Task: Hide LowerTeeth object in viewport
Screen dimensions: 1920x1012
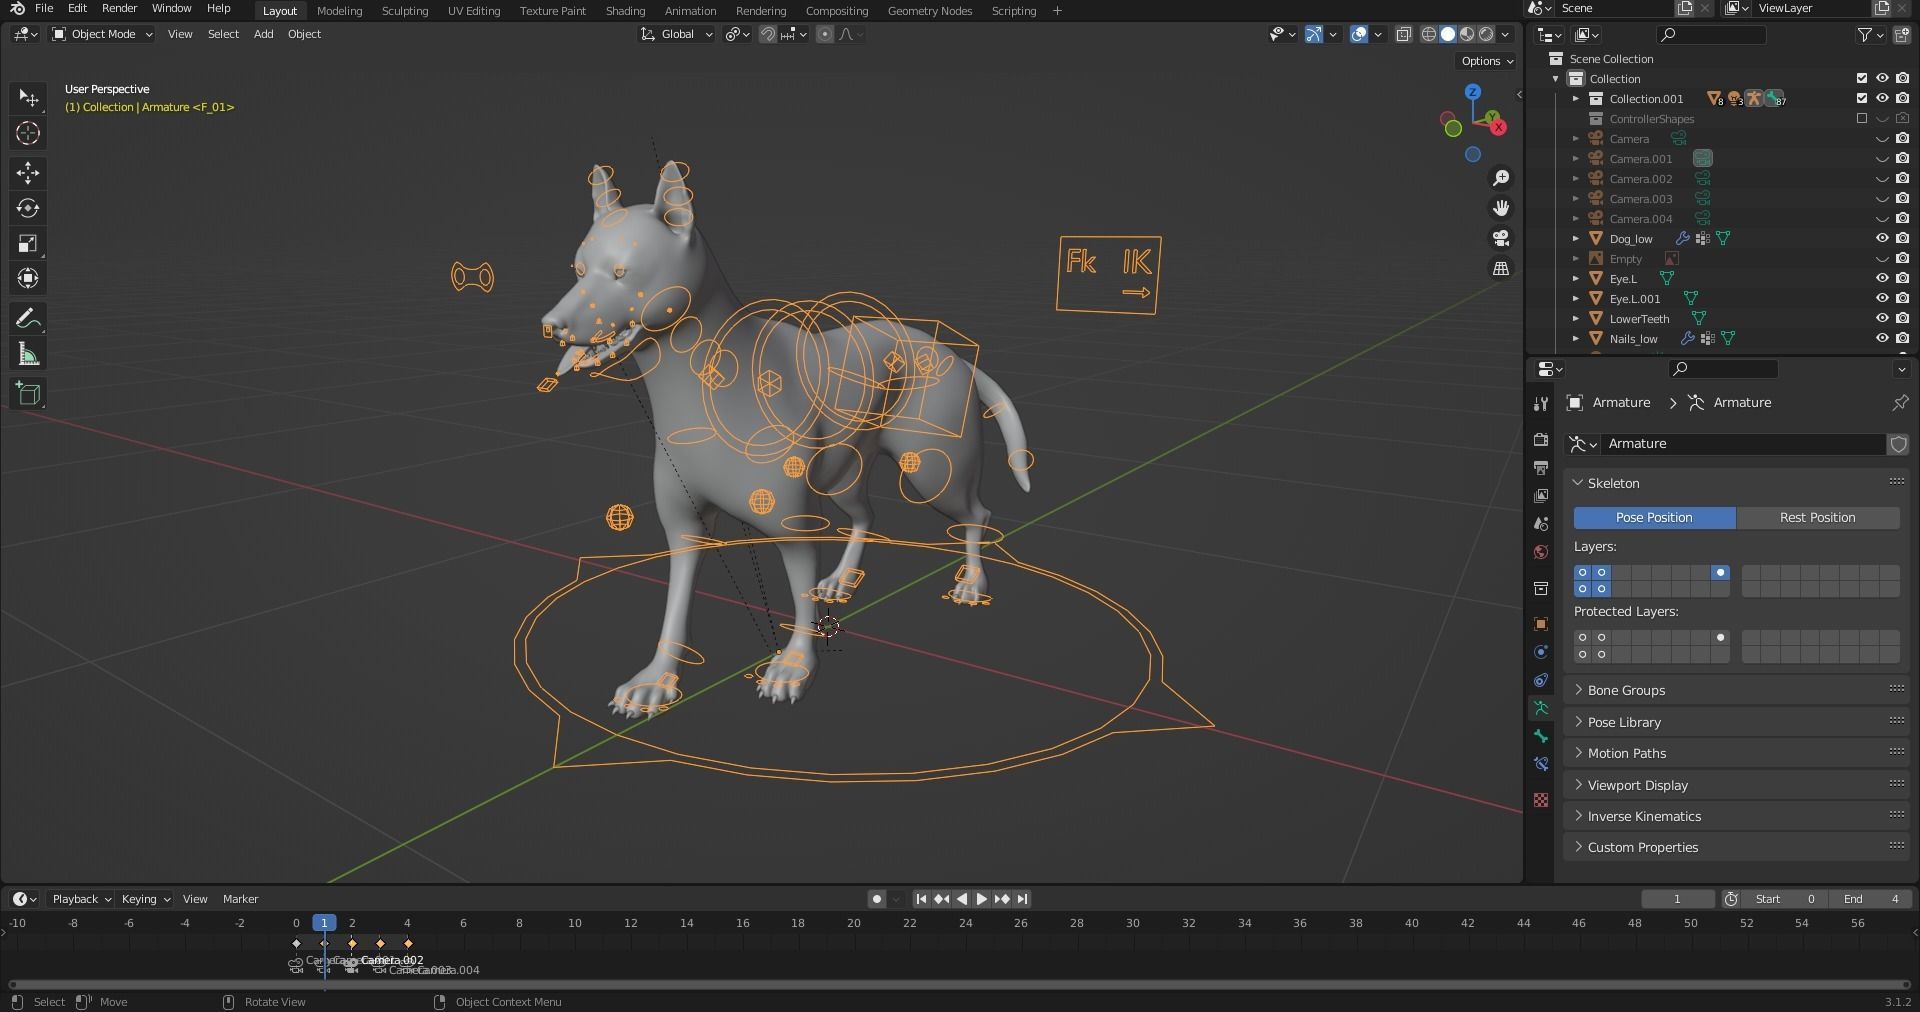Action: [1882, 318]
